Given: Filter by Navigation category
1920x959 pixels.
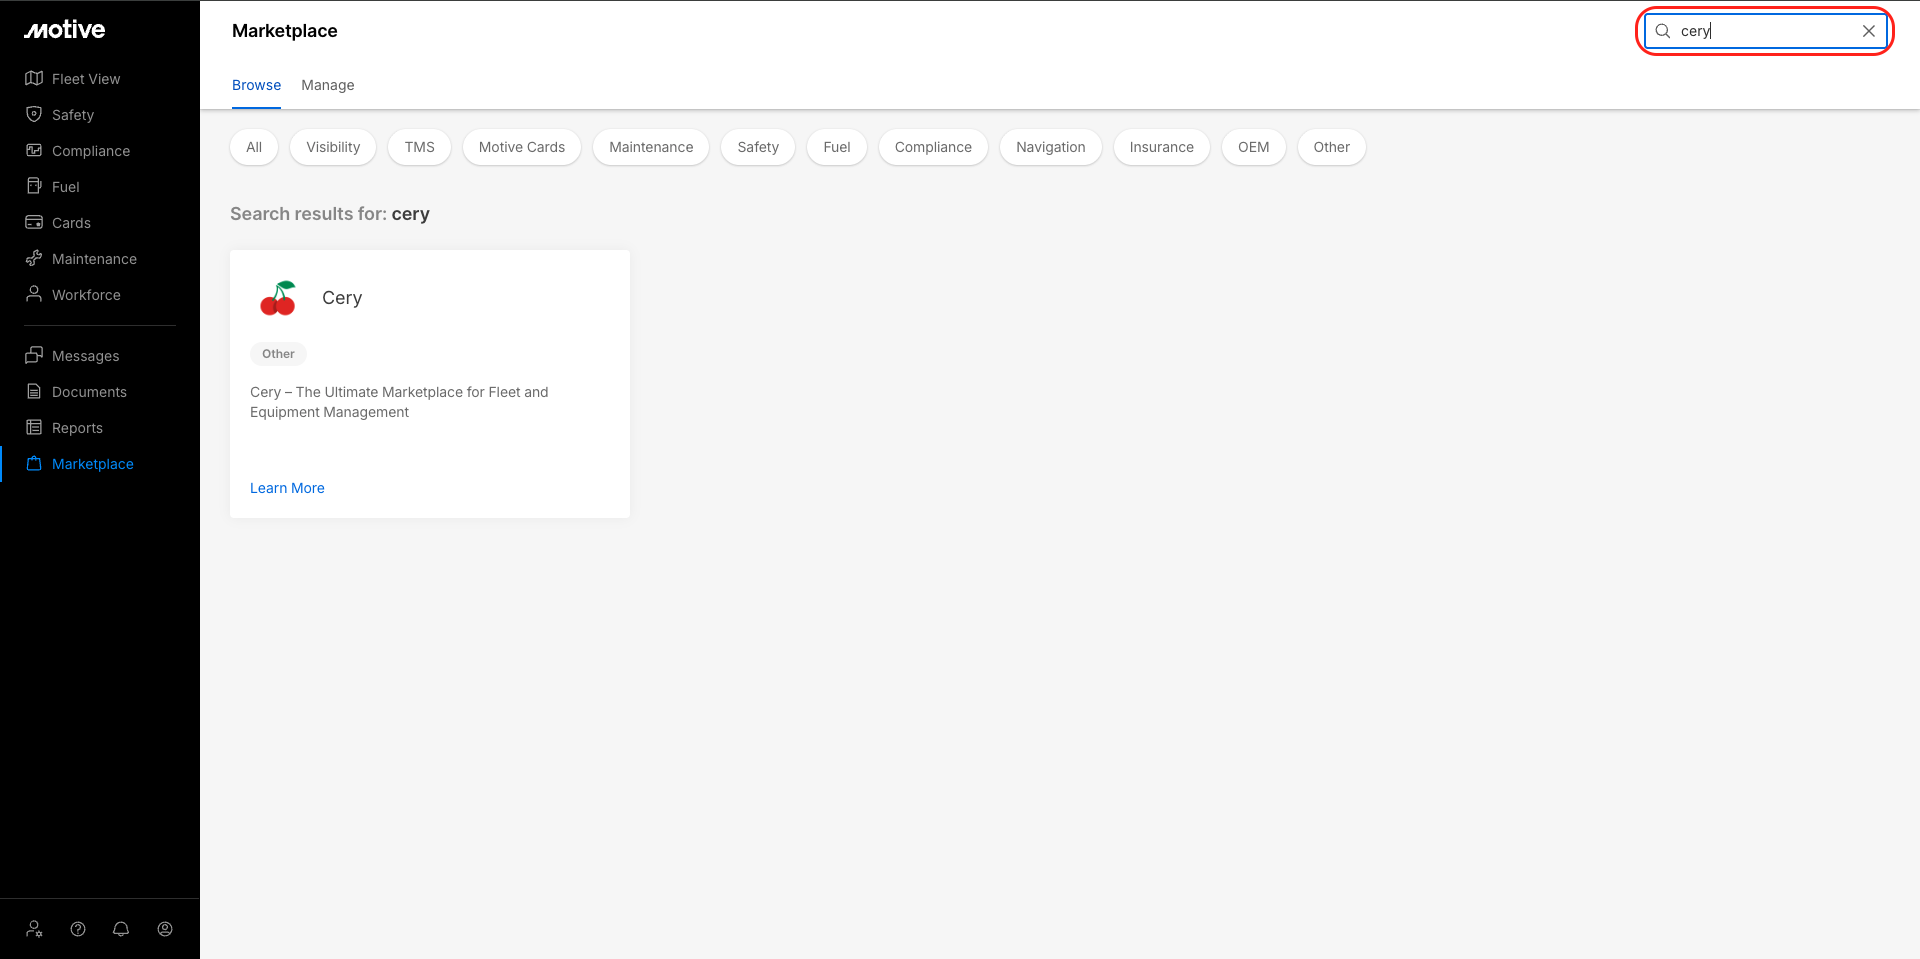Looking at the screenshot, I should point(1051,147).
